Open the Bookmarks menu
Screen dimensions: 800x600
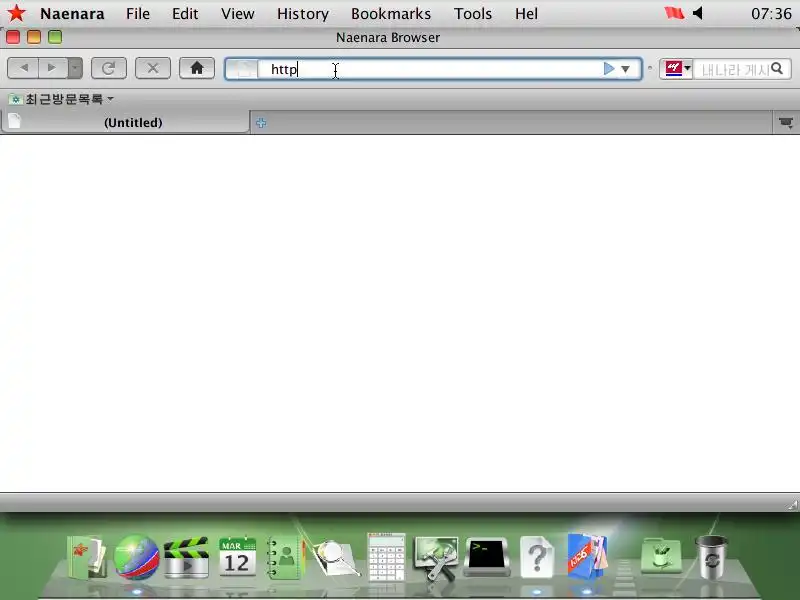(391, 14)
